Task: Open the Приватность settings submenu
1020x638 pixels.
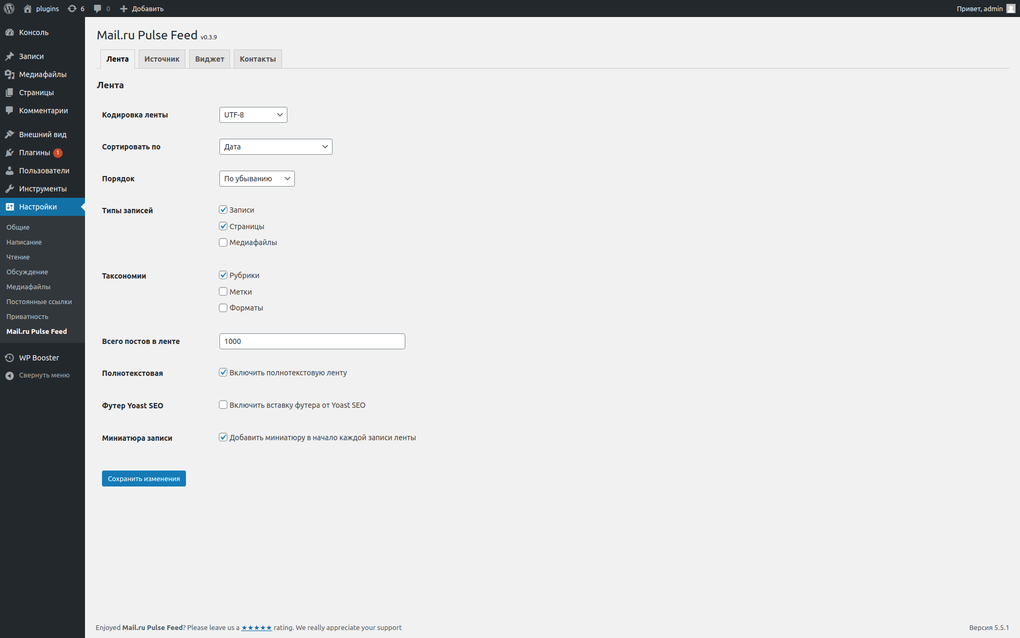Action: pyautogui.click(x=27, y=317)
